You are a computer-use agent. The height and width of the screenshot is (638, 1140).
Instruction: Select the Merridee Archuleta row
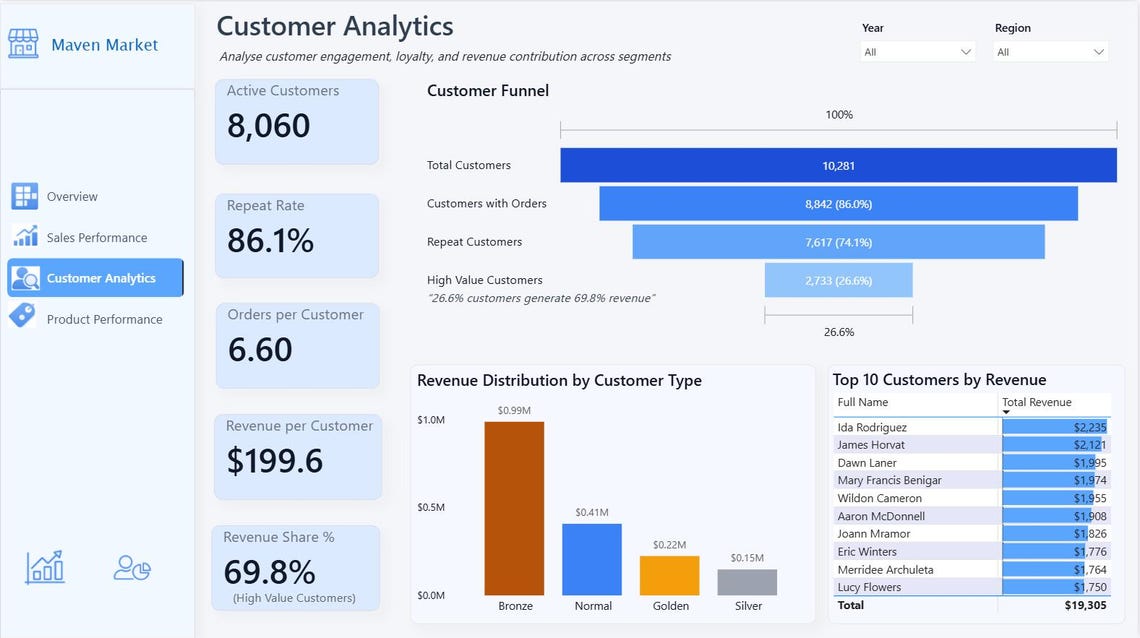[972, 570]
